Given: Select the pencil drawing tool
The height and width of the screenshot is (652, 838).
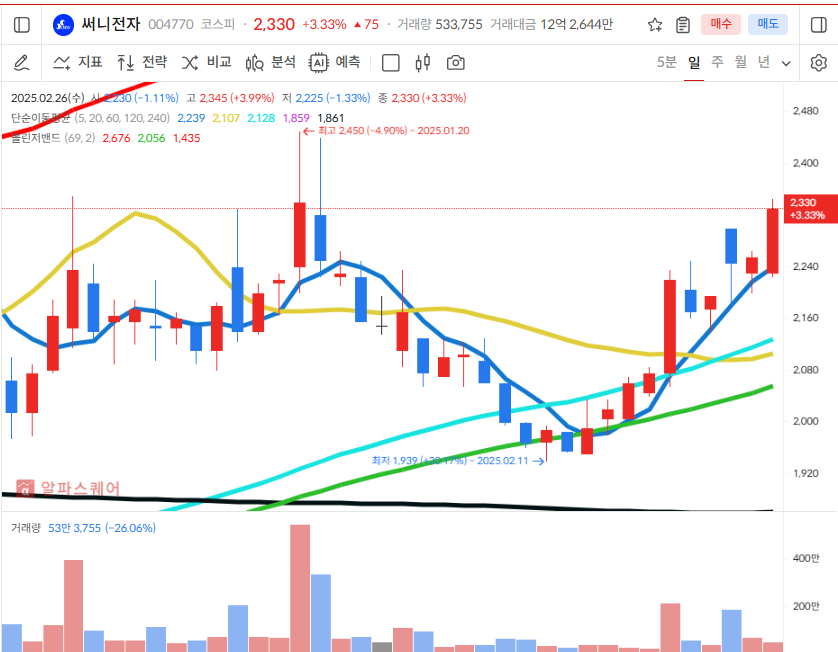Looking at the screenshot, I should (22, 63).
